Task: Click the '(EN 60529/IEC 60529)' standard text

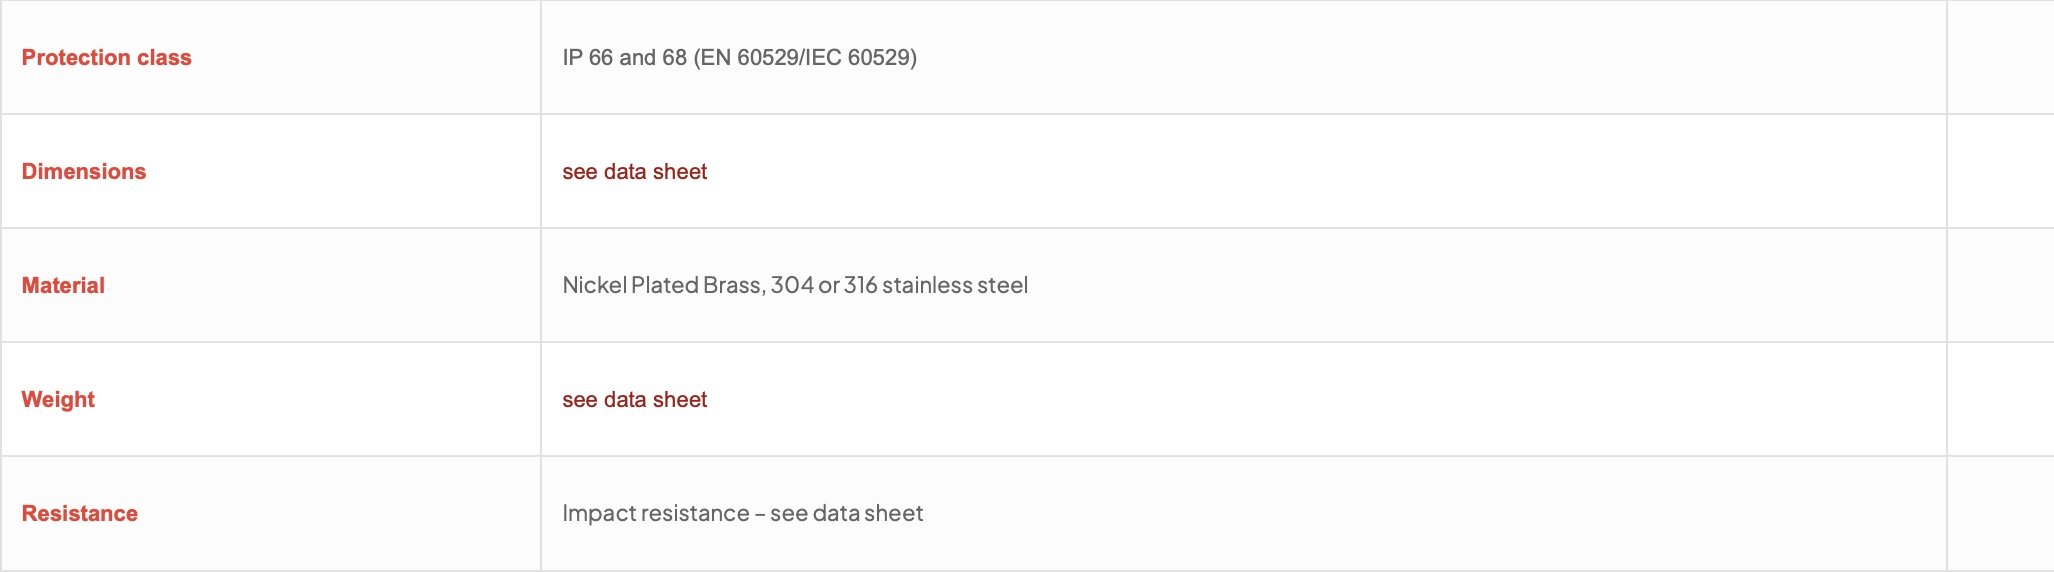Action: point(805,57)
